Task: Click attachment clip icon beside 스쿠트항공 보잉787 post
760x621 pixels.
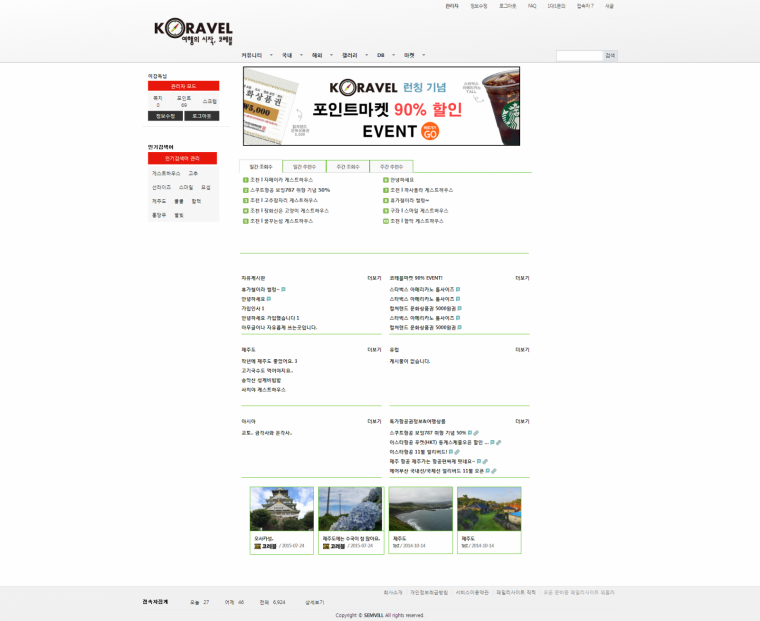Action: click(x=476, y=433)
